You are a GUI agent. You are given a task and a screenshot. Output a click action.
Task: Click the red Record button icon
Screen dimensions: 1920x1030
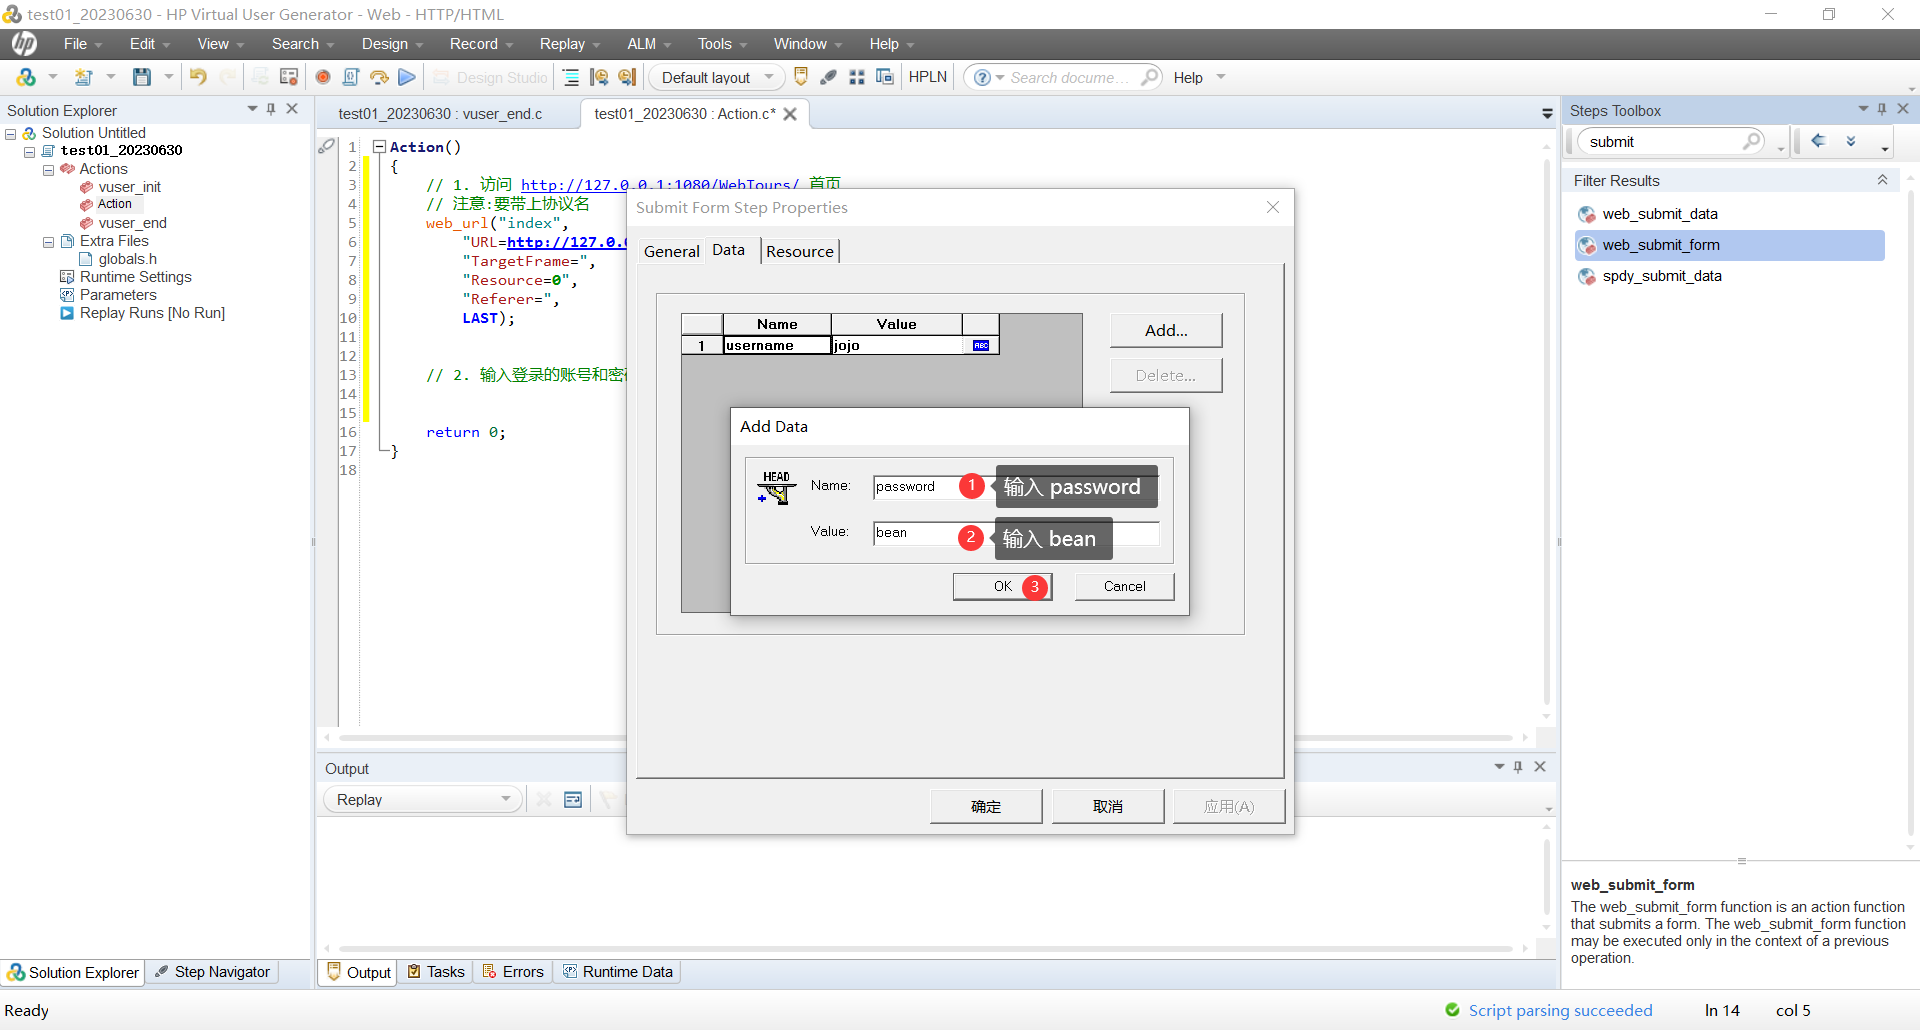point(323,77)
